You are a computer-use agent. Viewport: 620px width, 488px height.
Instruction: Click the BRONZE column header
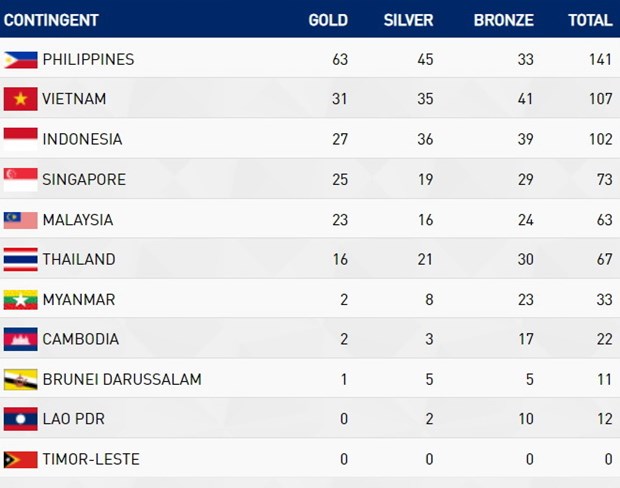[x=504, y=20]
